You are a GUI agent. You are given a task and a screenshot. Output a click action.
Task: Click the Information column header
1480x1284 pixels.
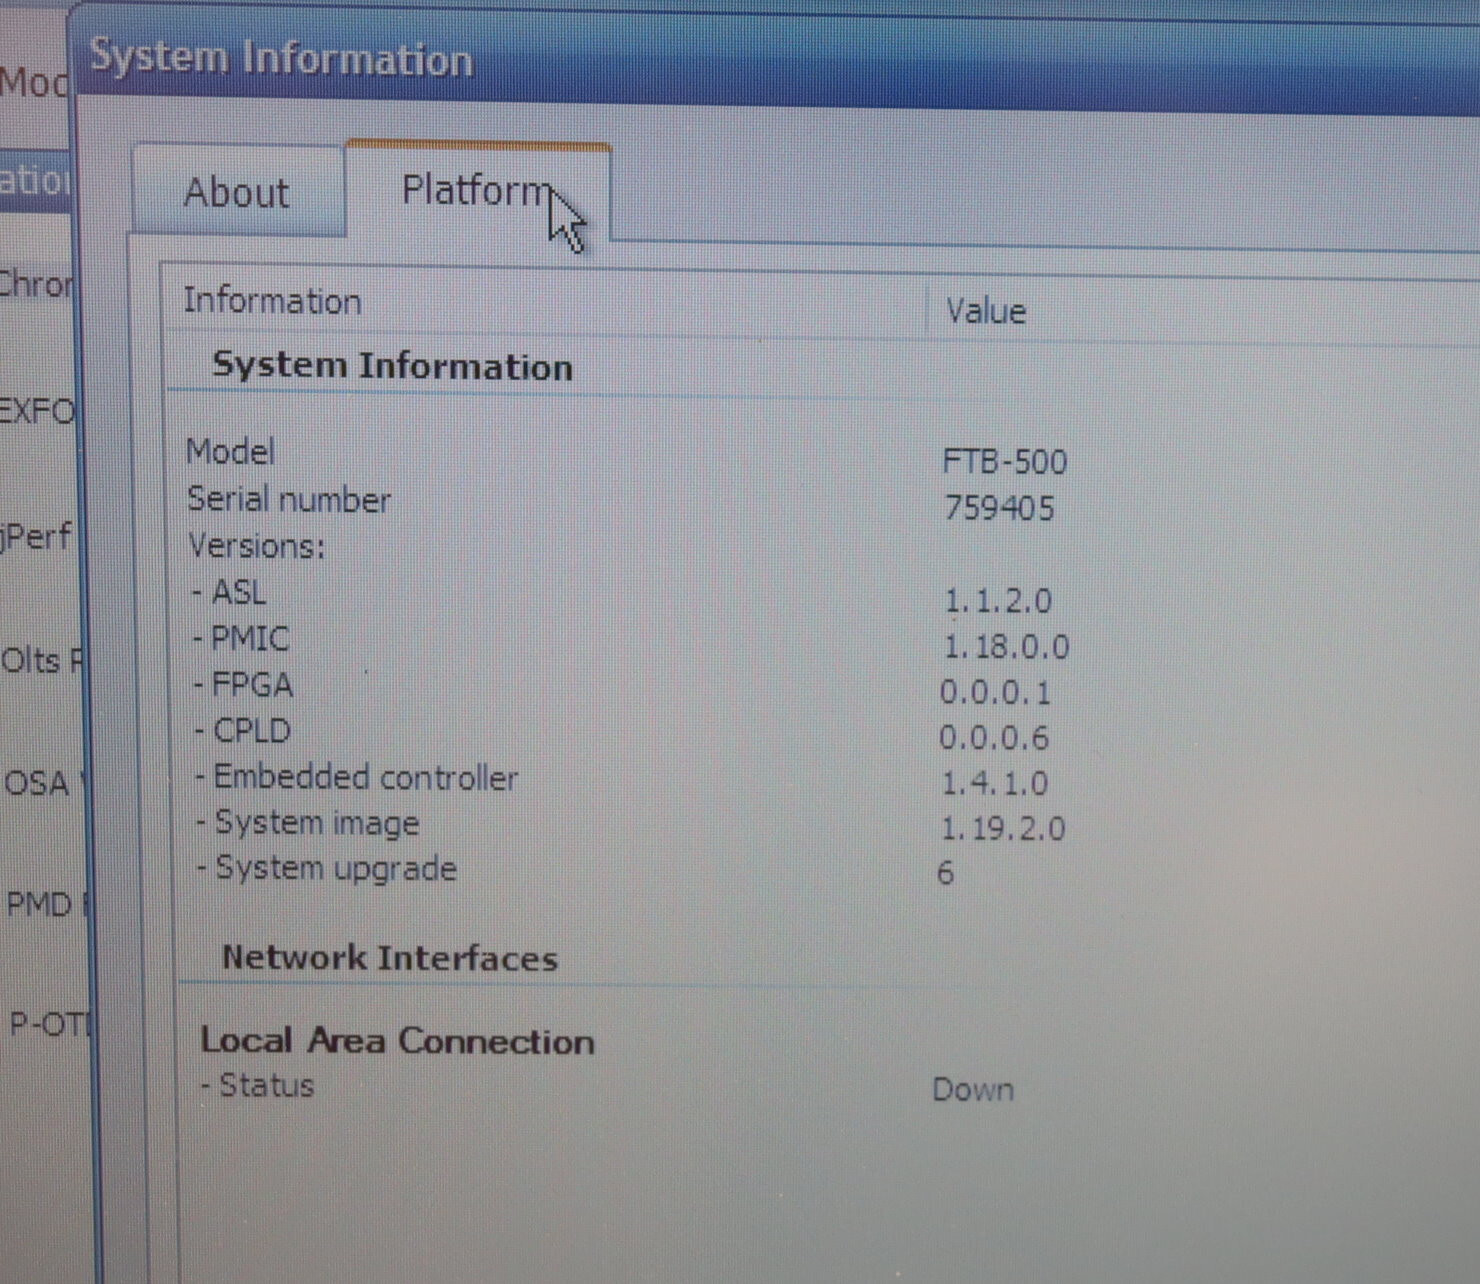(x=272, y=301)
